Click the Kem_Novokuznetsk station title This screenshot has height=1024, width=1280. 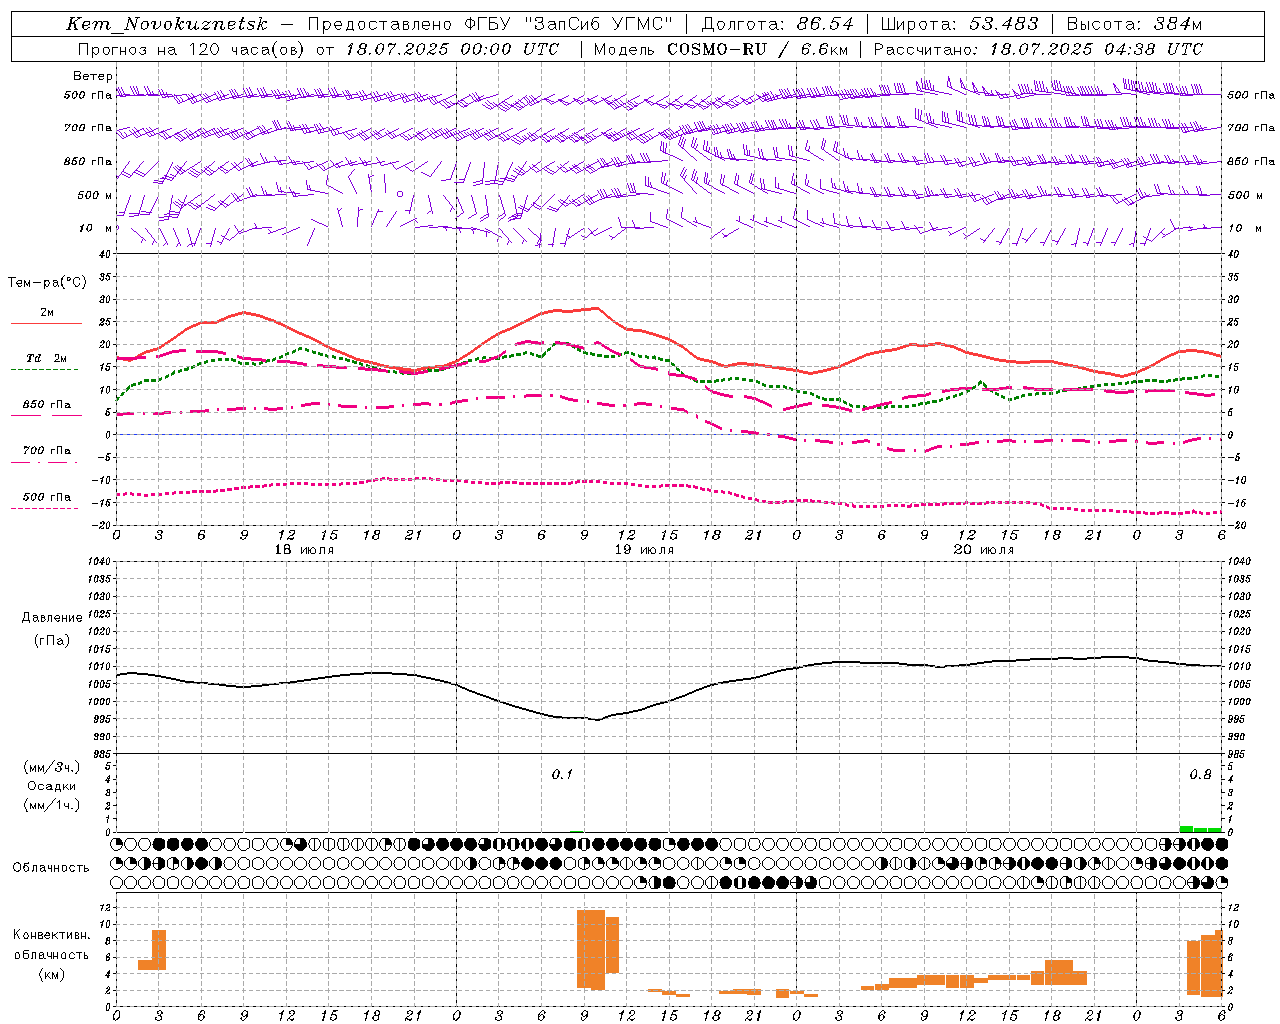point(167,24)
